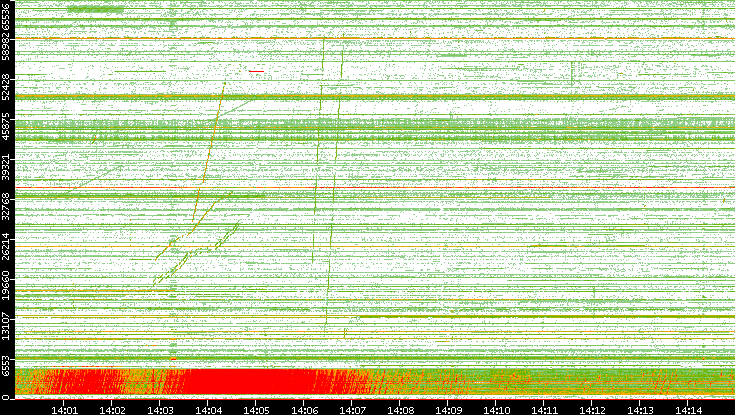Image resolution: width=735 pixels, height=415 pixels.
Task: Click the 65536 label on the vertical axis
Action: click(7, 18)
